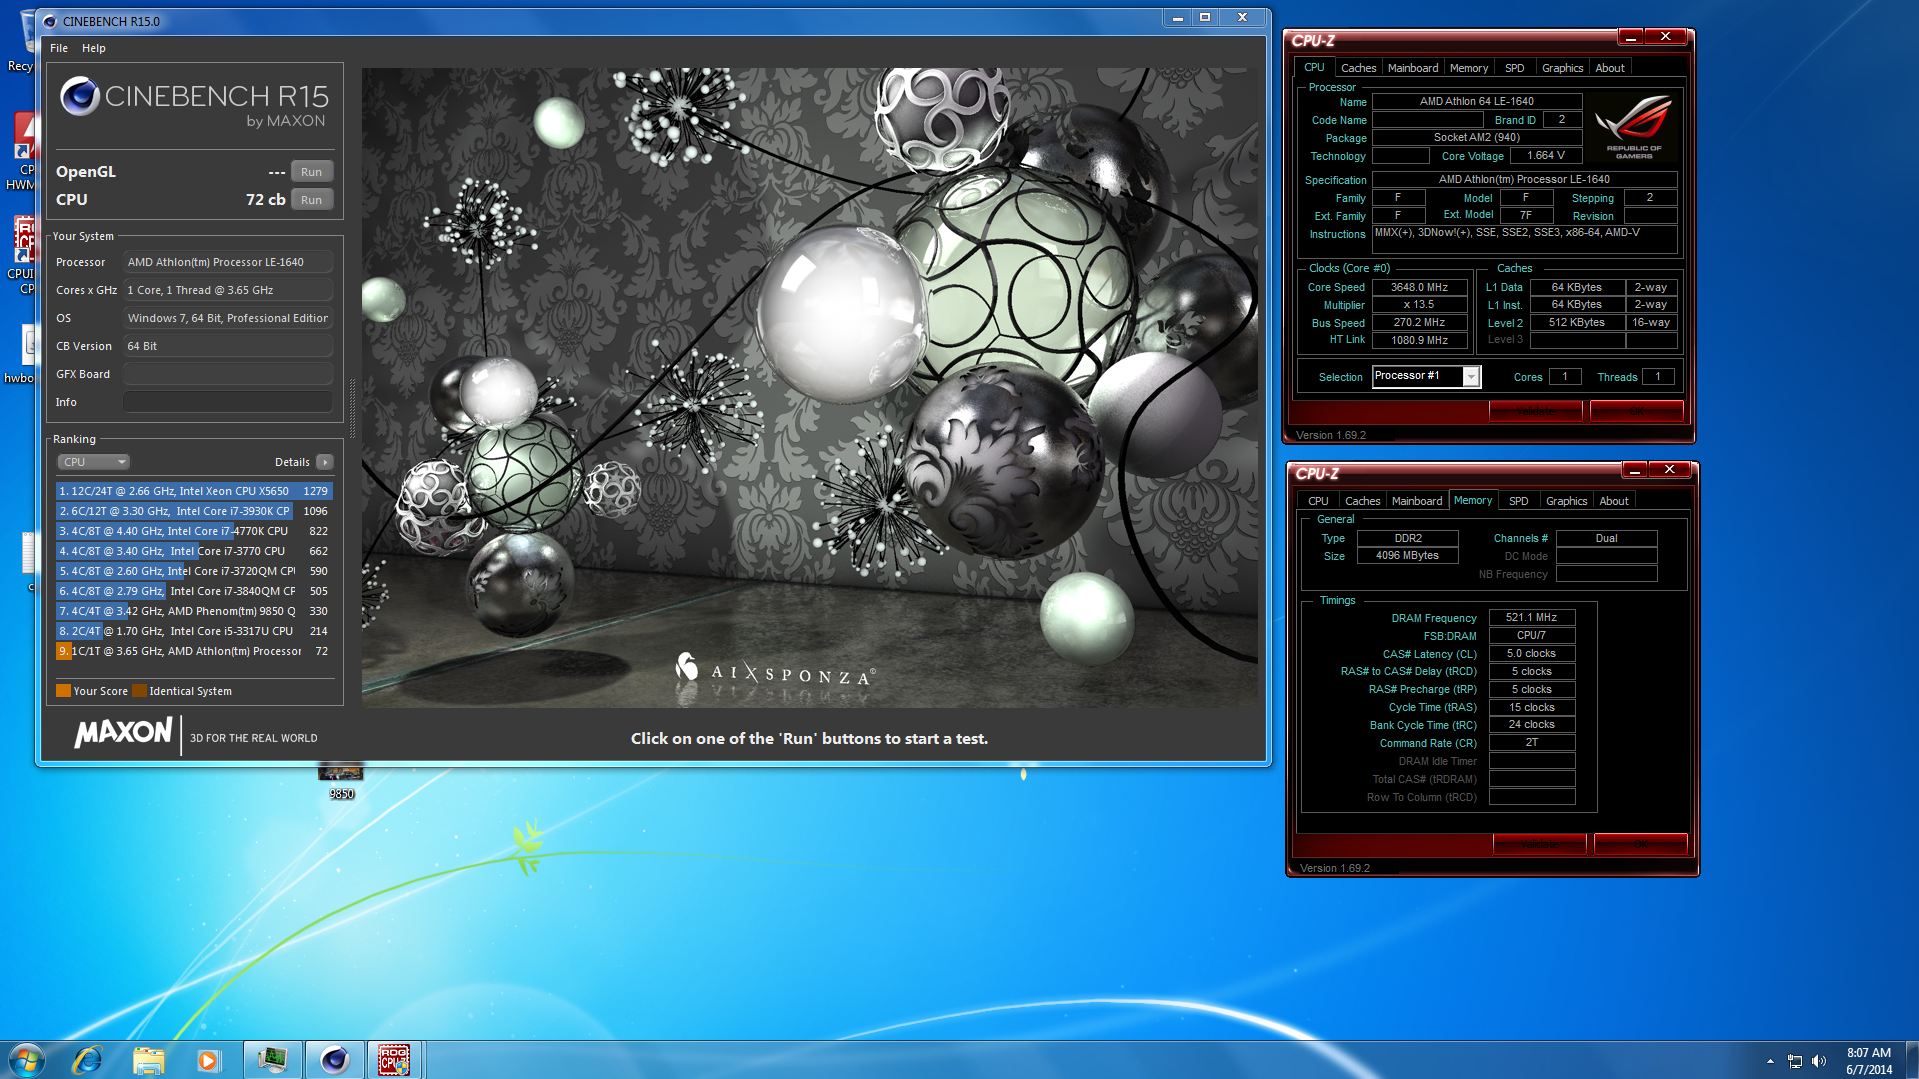Select ranking row Intel Core i7-4770K
The width and height of the screenshot is (1919, 1079).
(194, 531)
